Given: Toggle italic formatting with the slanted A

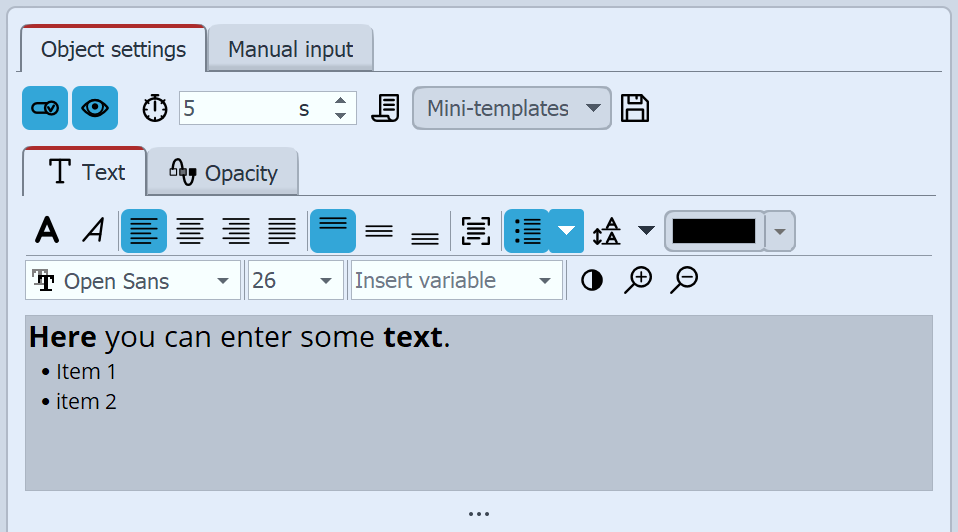Looking at the screenshot, I should click(x=93, y=231).
